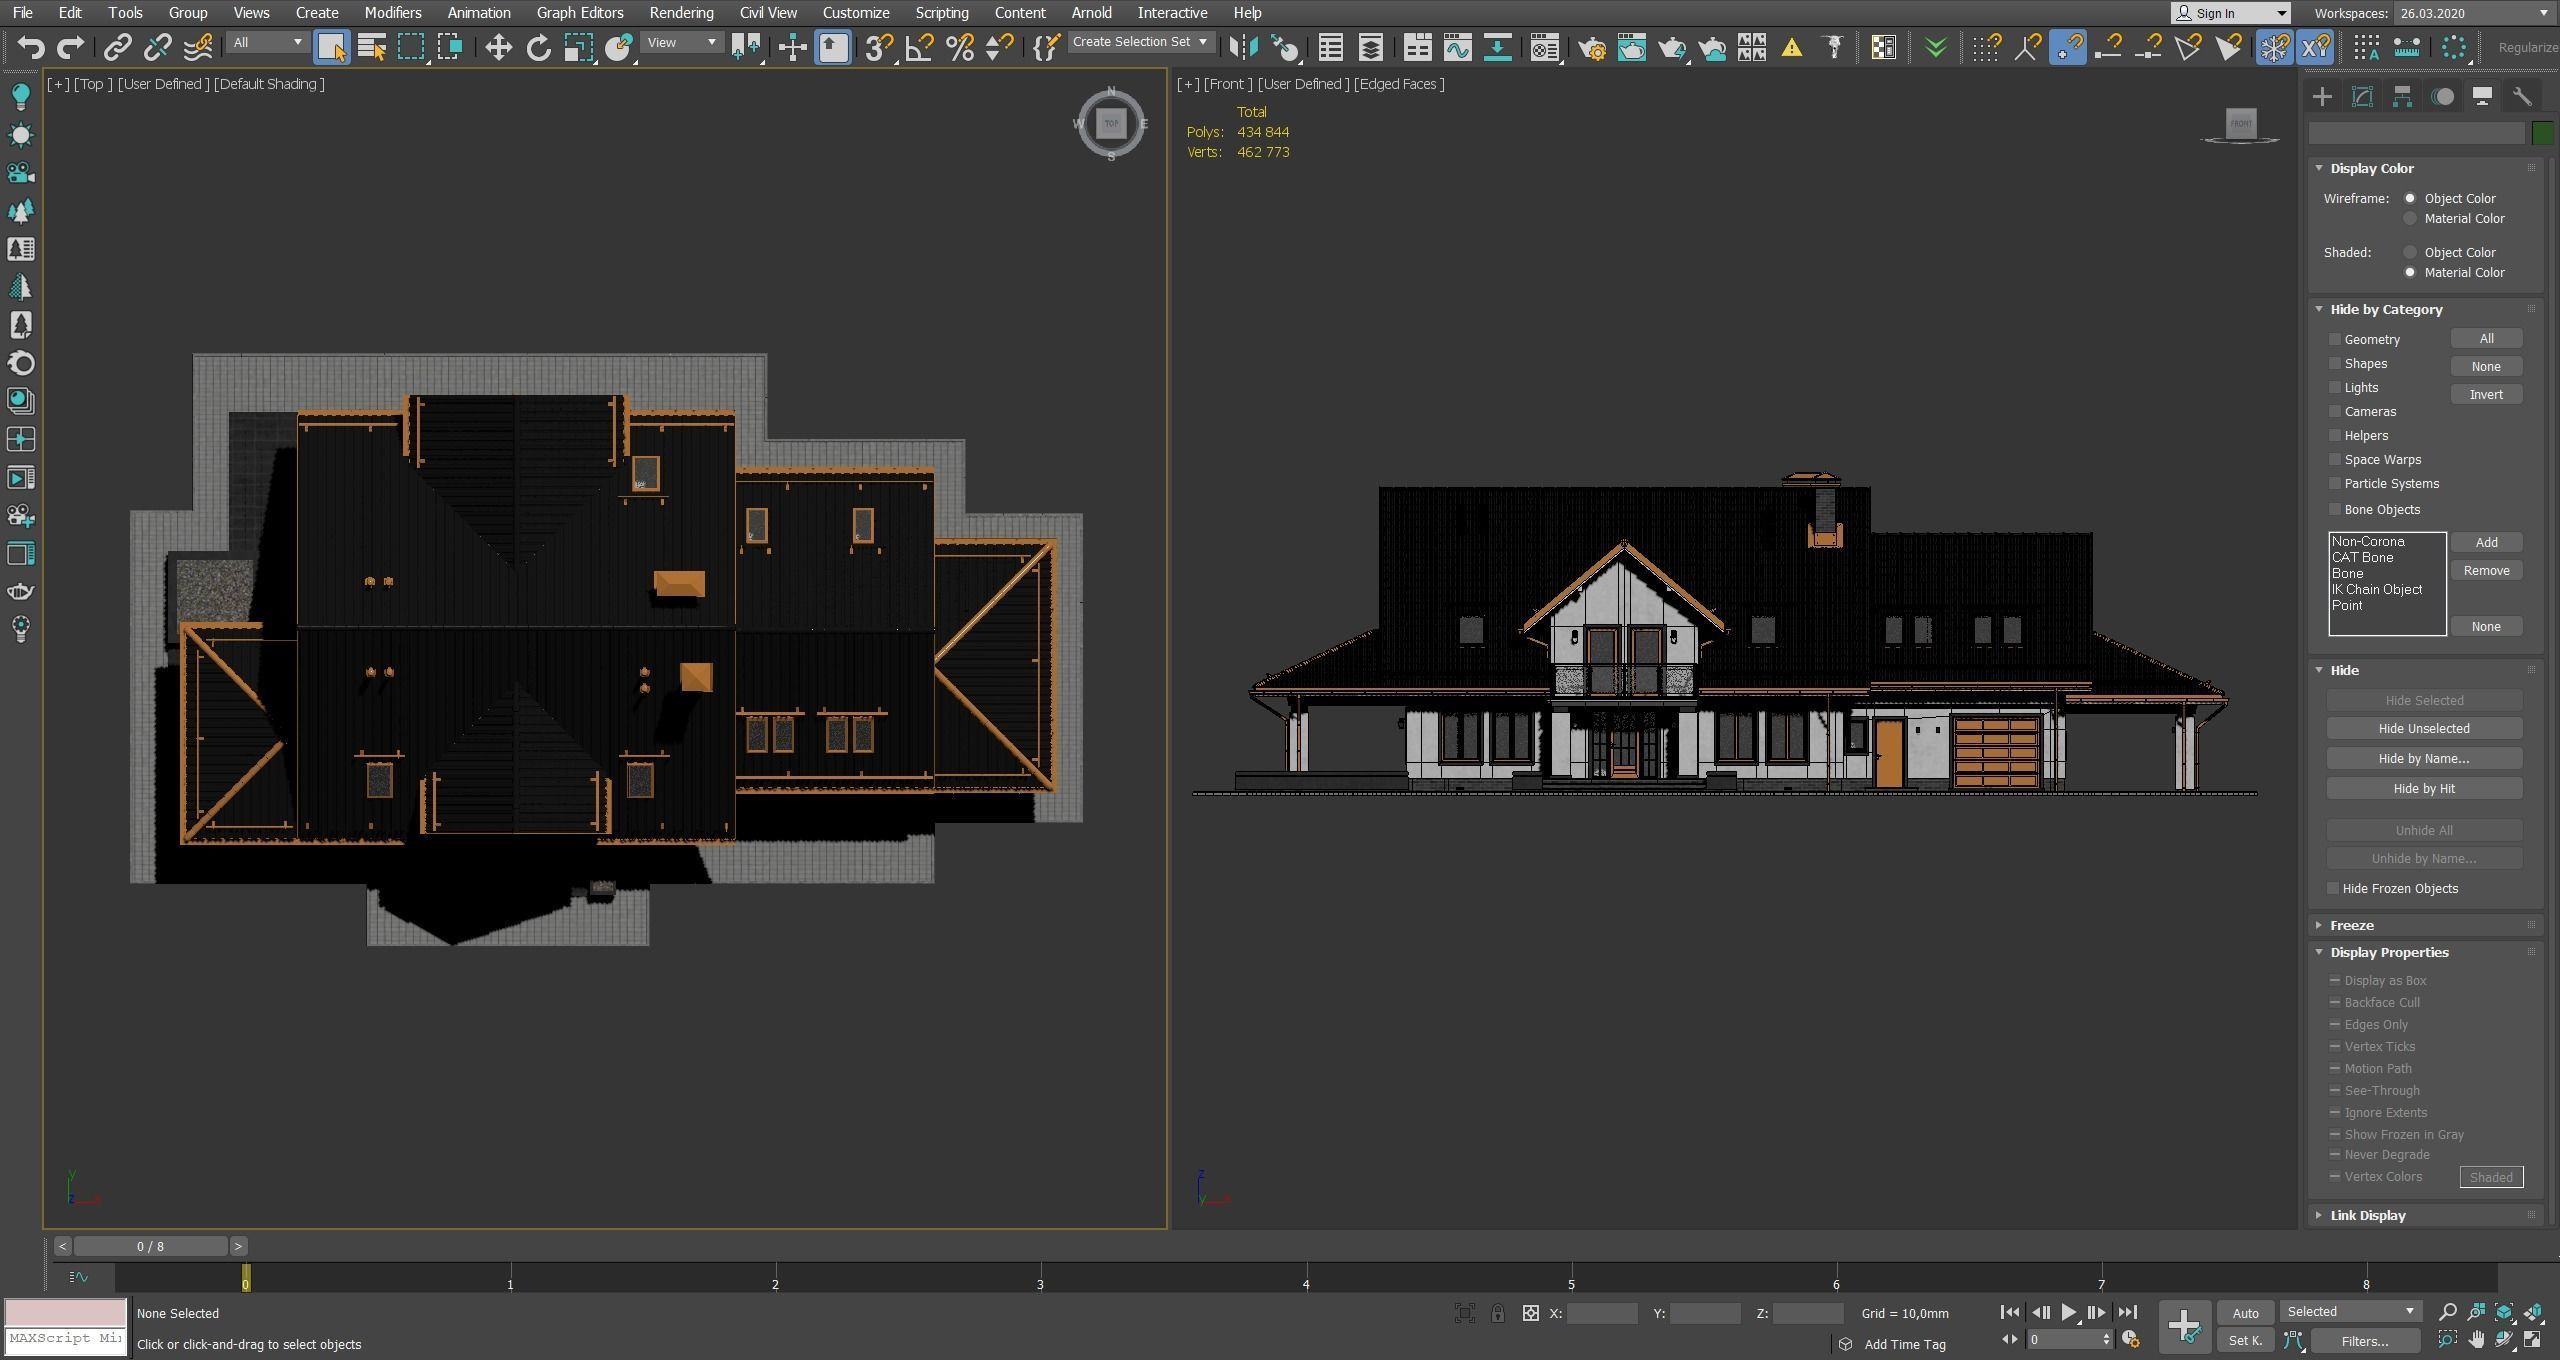Check the Shapes hide category box
This screenshot has height=1360, width=2560.
2335,363
